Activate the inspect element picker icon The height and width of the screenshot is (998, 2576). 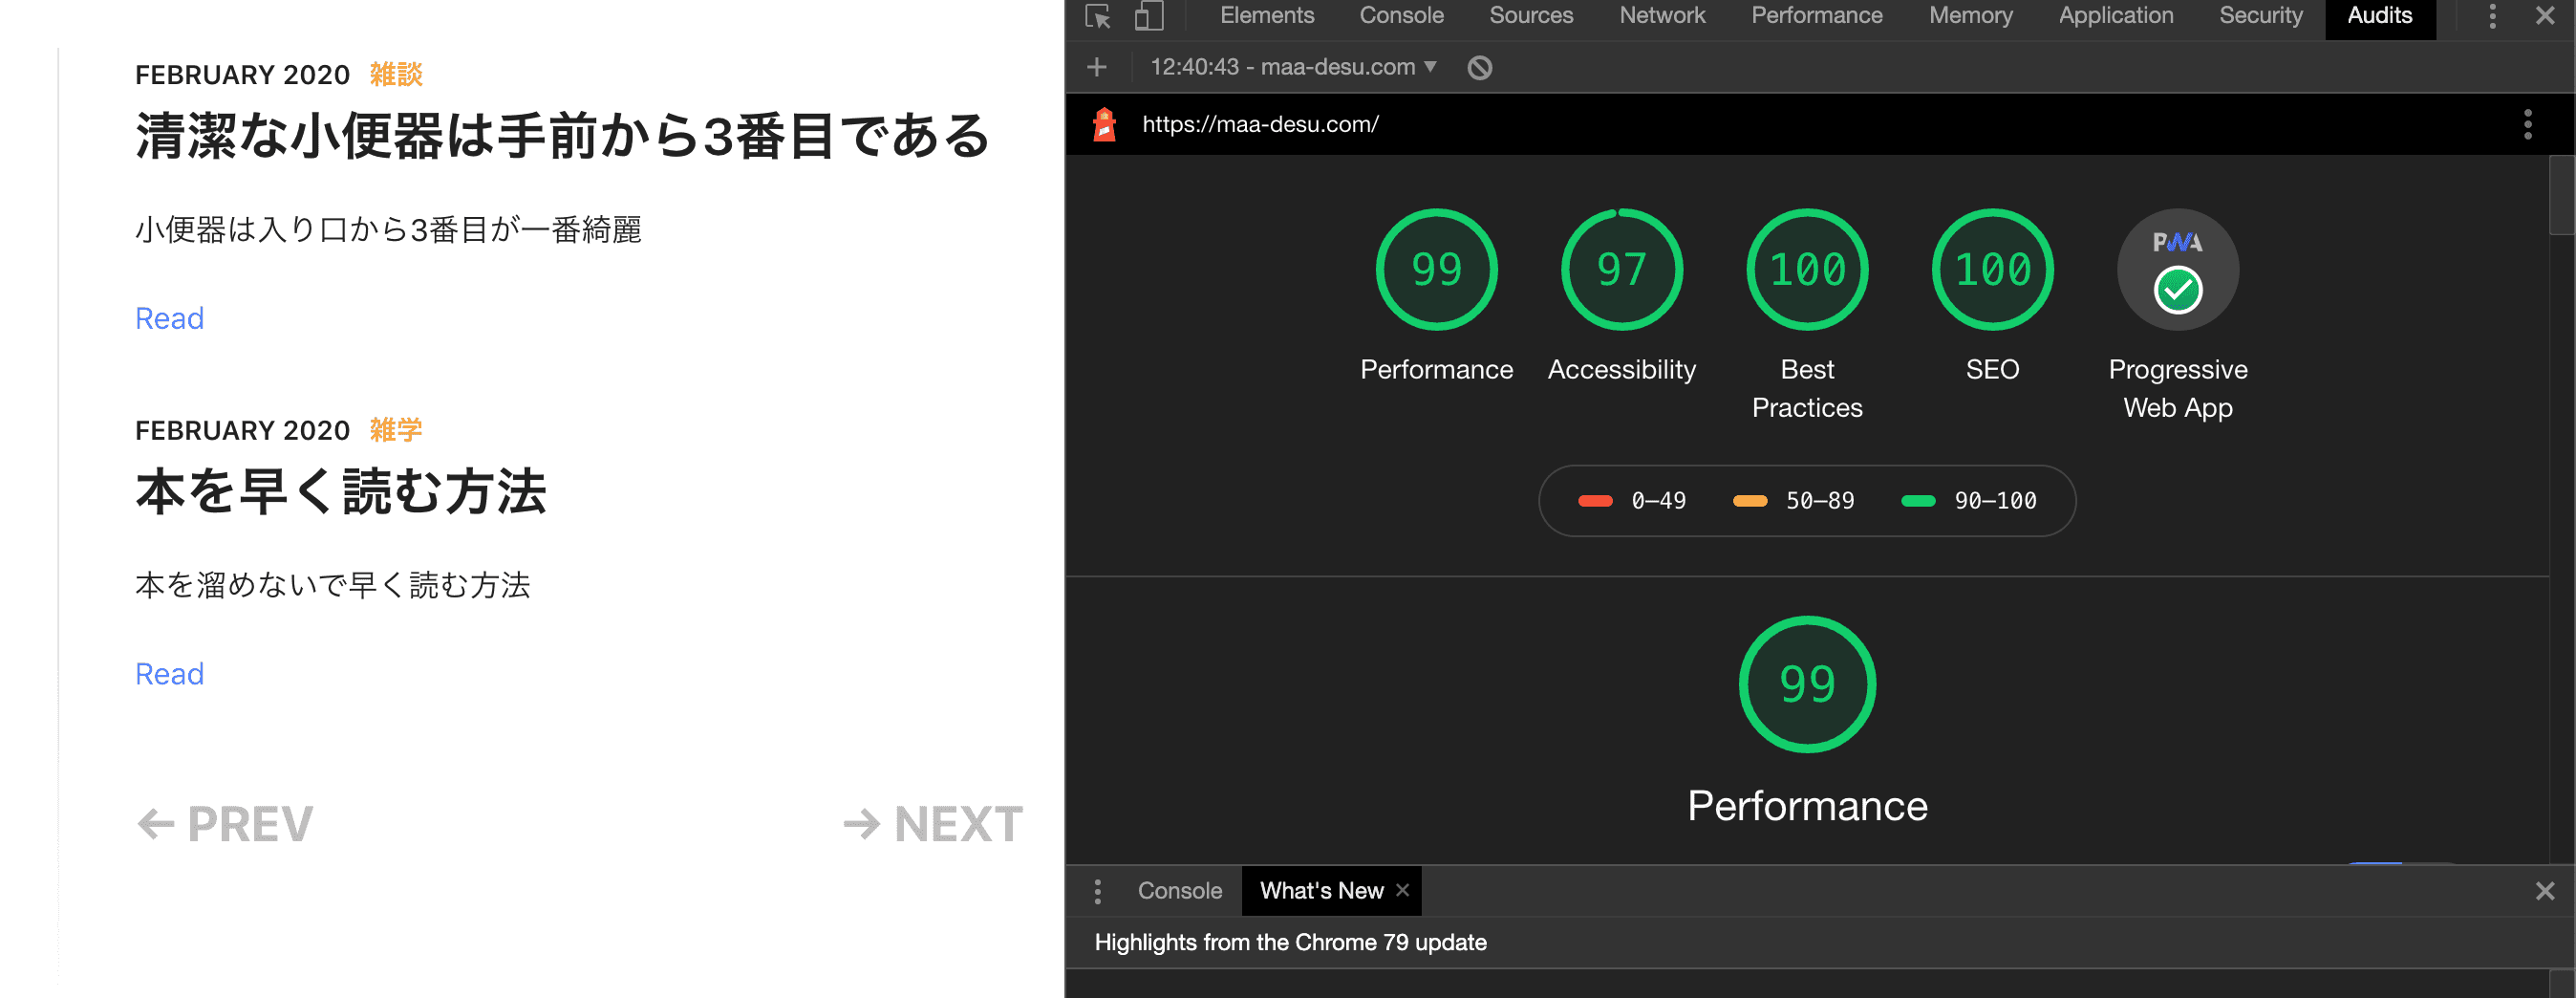click(1098, 17)
